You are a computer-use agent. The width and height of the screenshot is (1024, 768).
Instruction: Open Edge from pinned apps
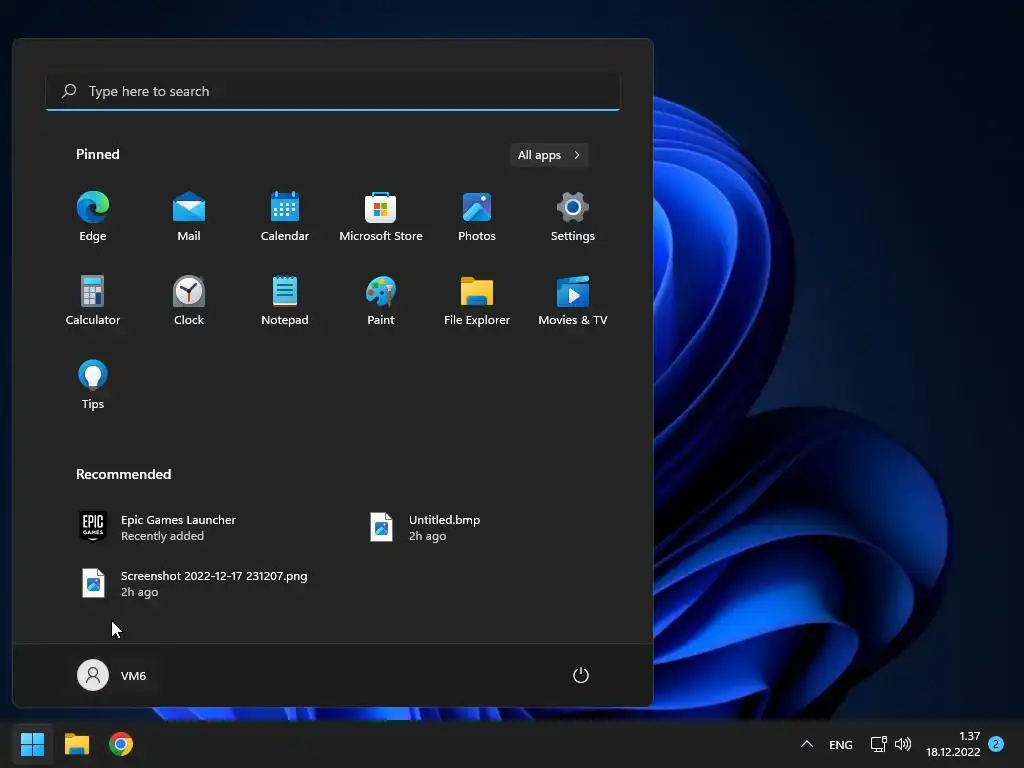point(93,217)
